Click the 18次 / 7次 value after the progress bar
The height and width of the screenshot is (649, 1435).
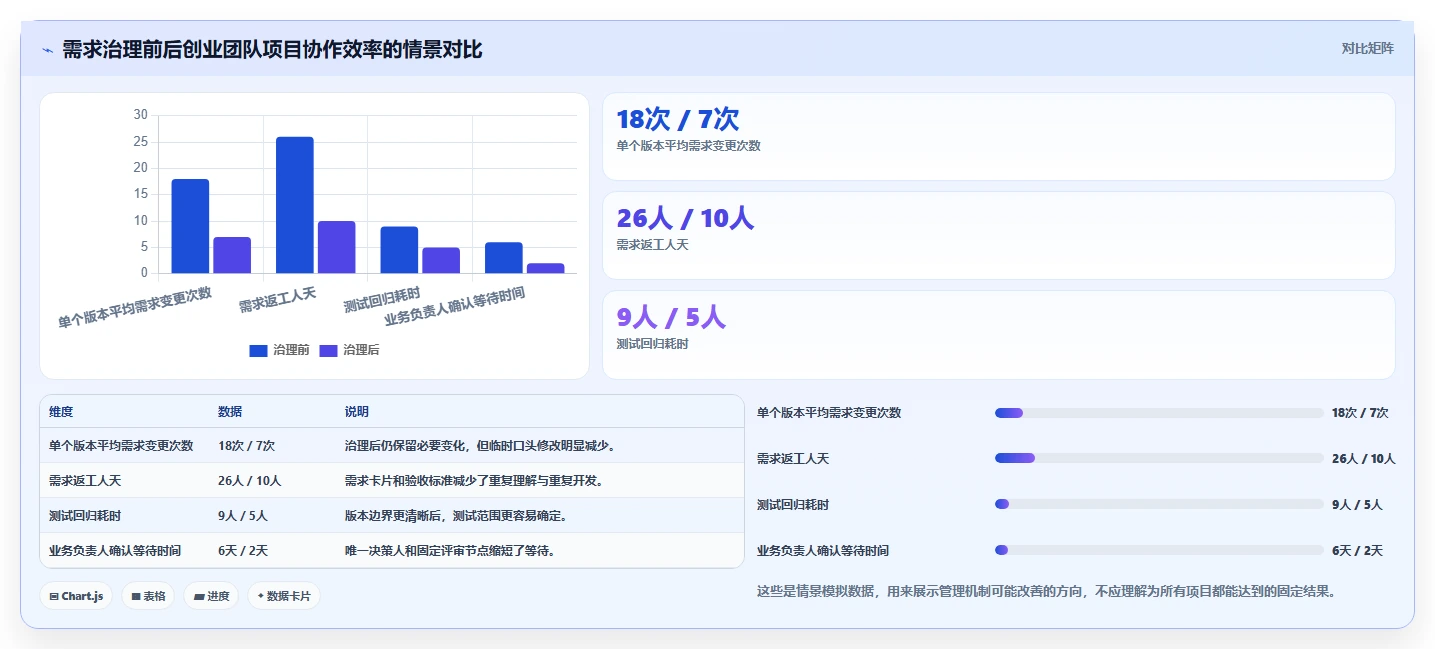click(x=1360, y=413)
